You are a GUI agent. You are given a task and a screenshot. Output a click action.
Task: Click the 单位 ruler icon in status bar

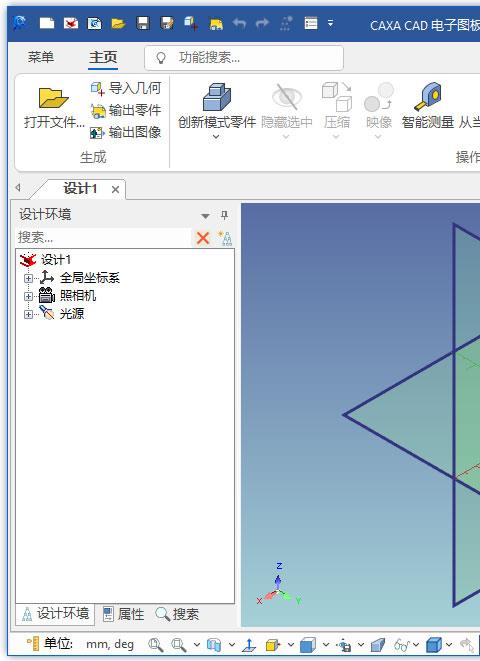tap(32, 644)
